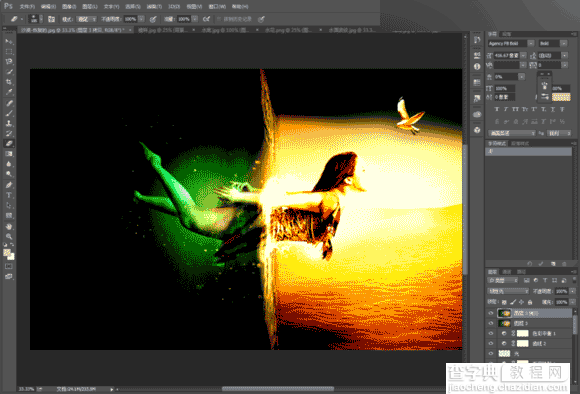Lock layer position in Layers panel
580x394 pixels.
(521, 302)
